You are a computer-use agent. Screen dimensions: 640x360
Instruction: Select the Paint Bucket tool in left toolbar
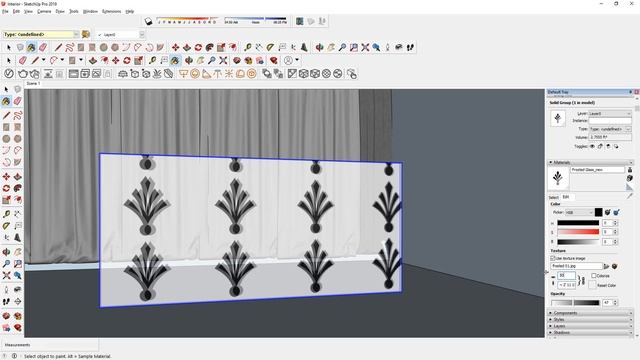coord(6,101)
